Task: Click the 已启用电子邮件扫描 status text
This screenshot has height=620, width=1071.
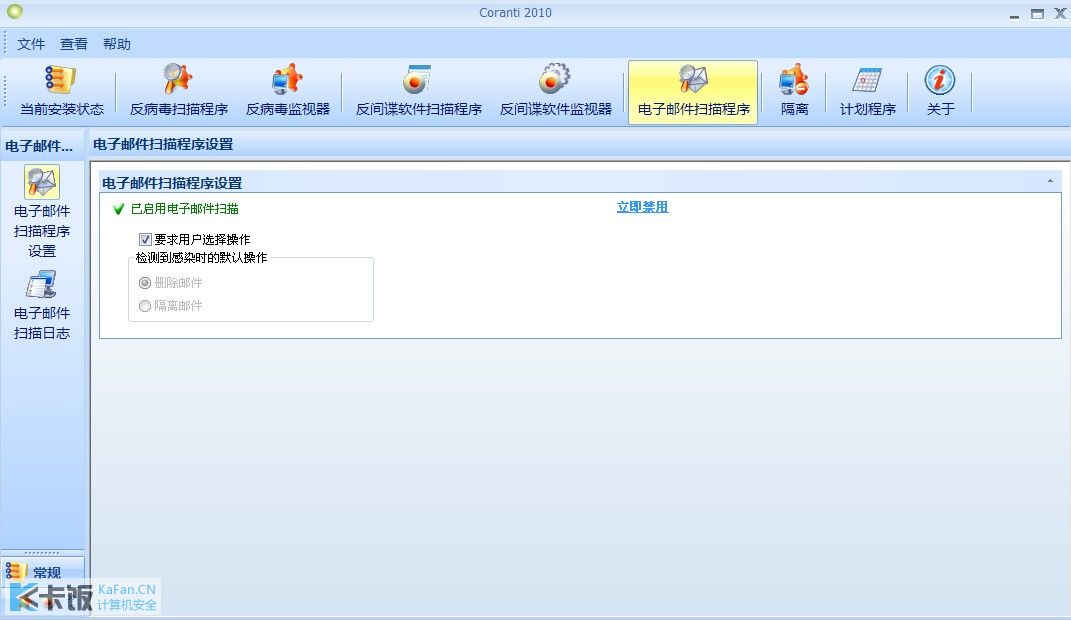Action: click(x=184, y=209)
